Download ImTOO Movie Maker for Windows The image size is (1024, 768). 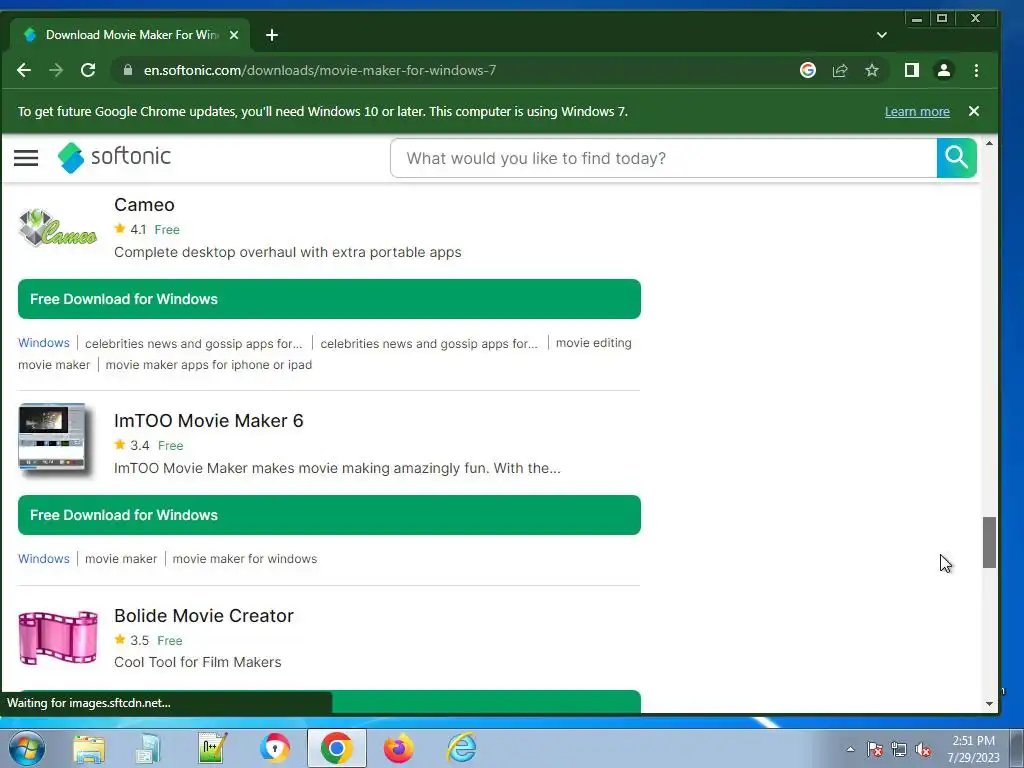(329, 515)
